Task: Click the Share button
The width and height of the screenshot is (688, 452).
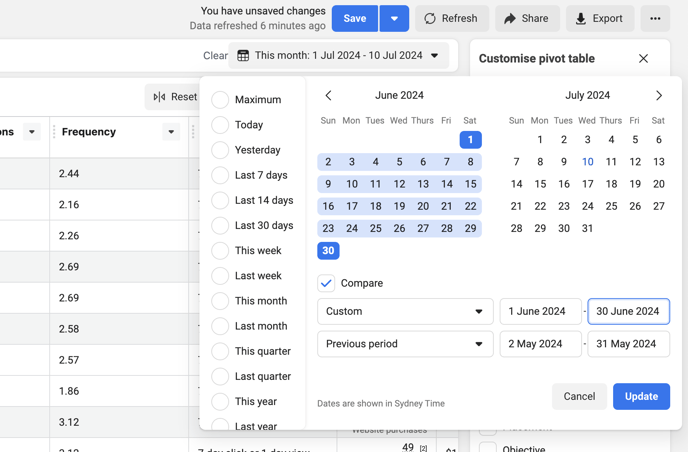Action: (527, 18)
